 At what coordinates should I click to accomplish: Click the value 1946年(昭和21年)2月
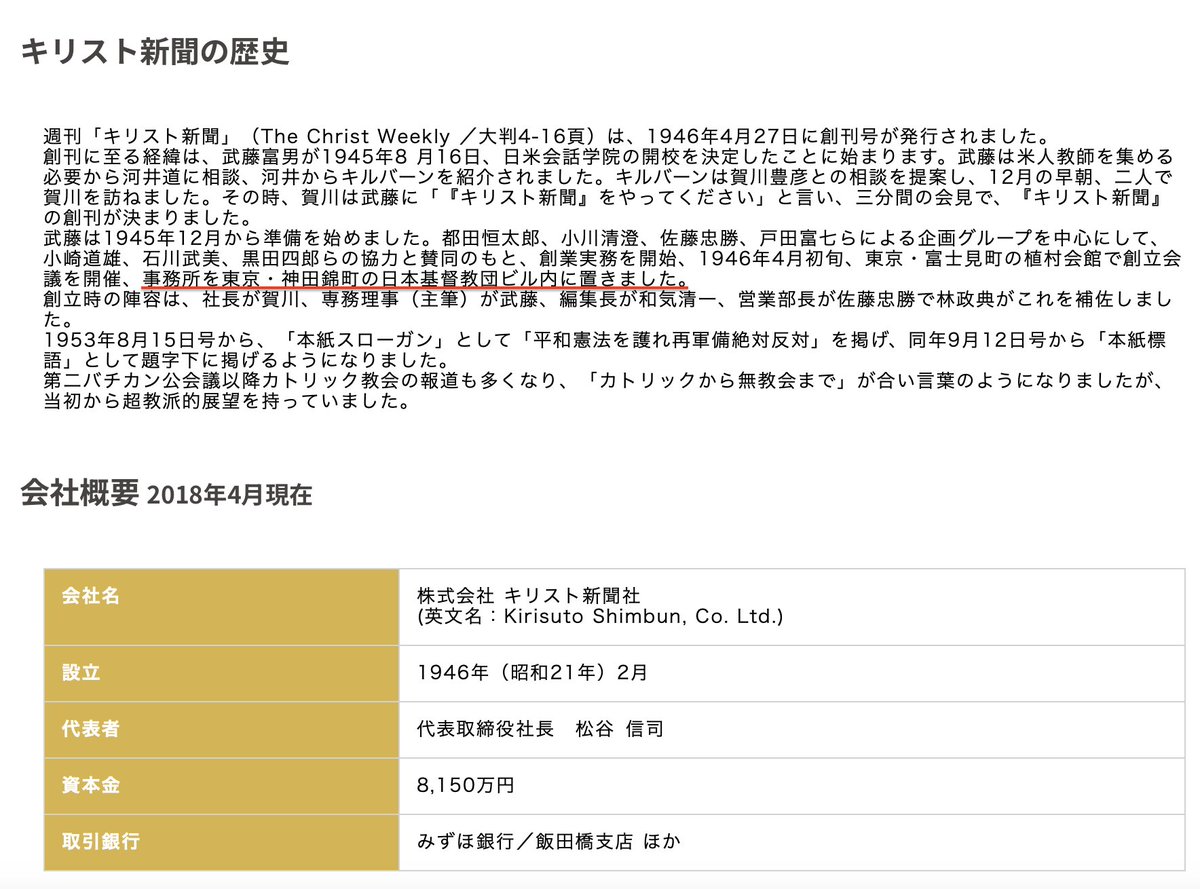(x=532, y=673)
